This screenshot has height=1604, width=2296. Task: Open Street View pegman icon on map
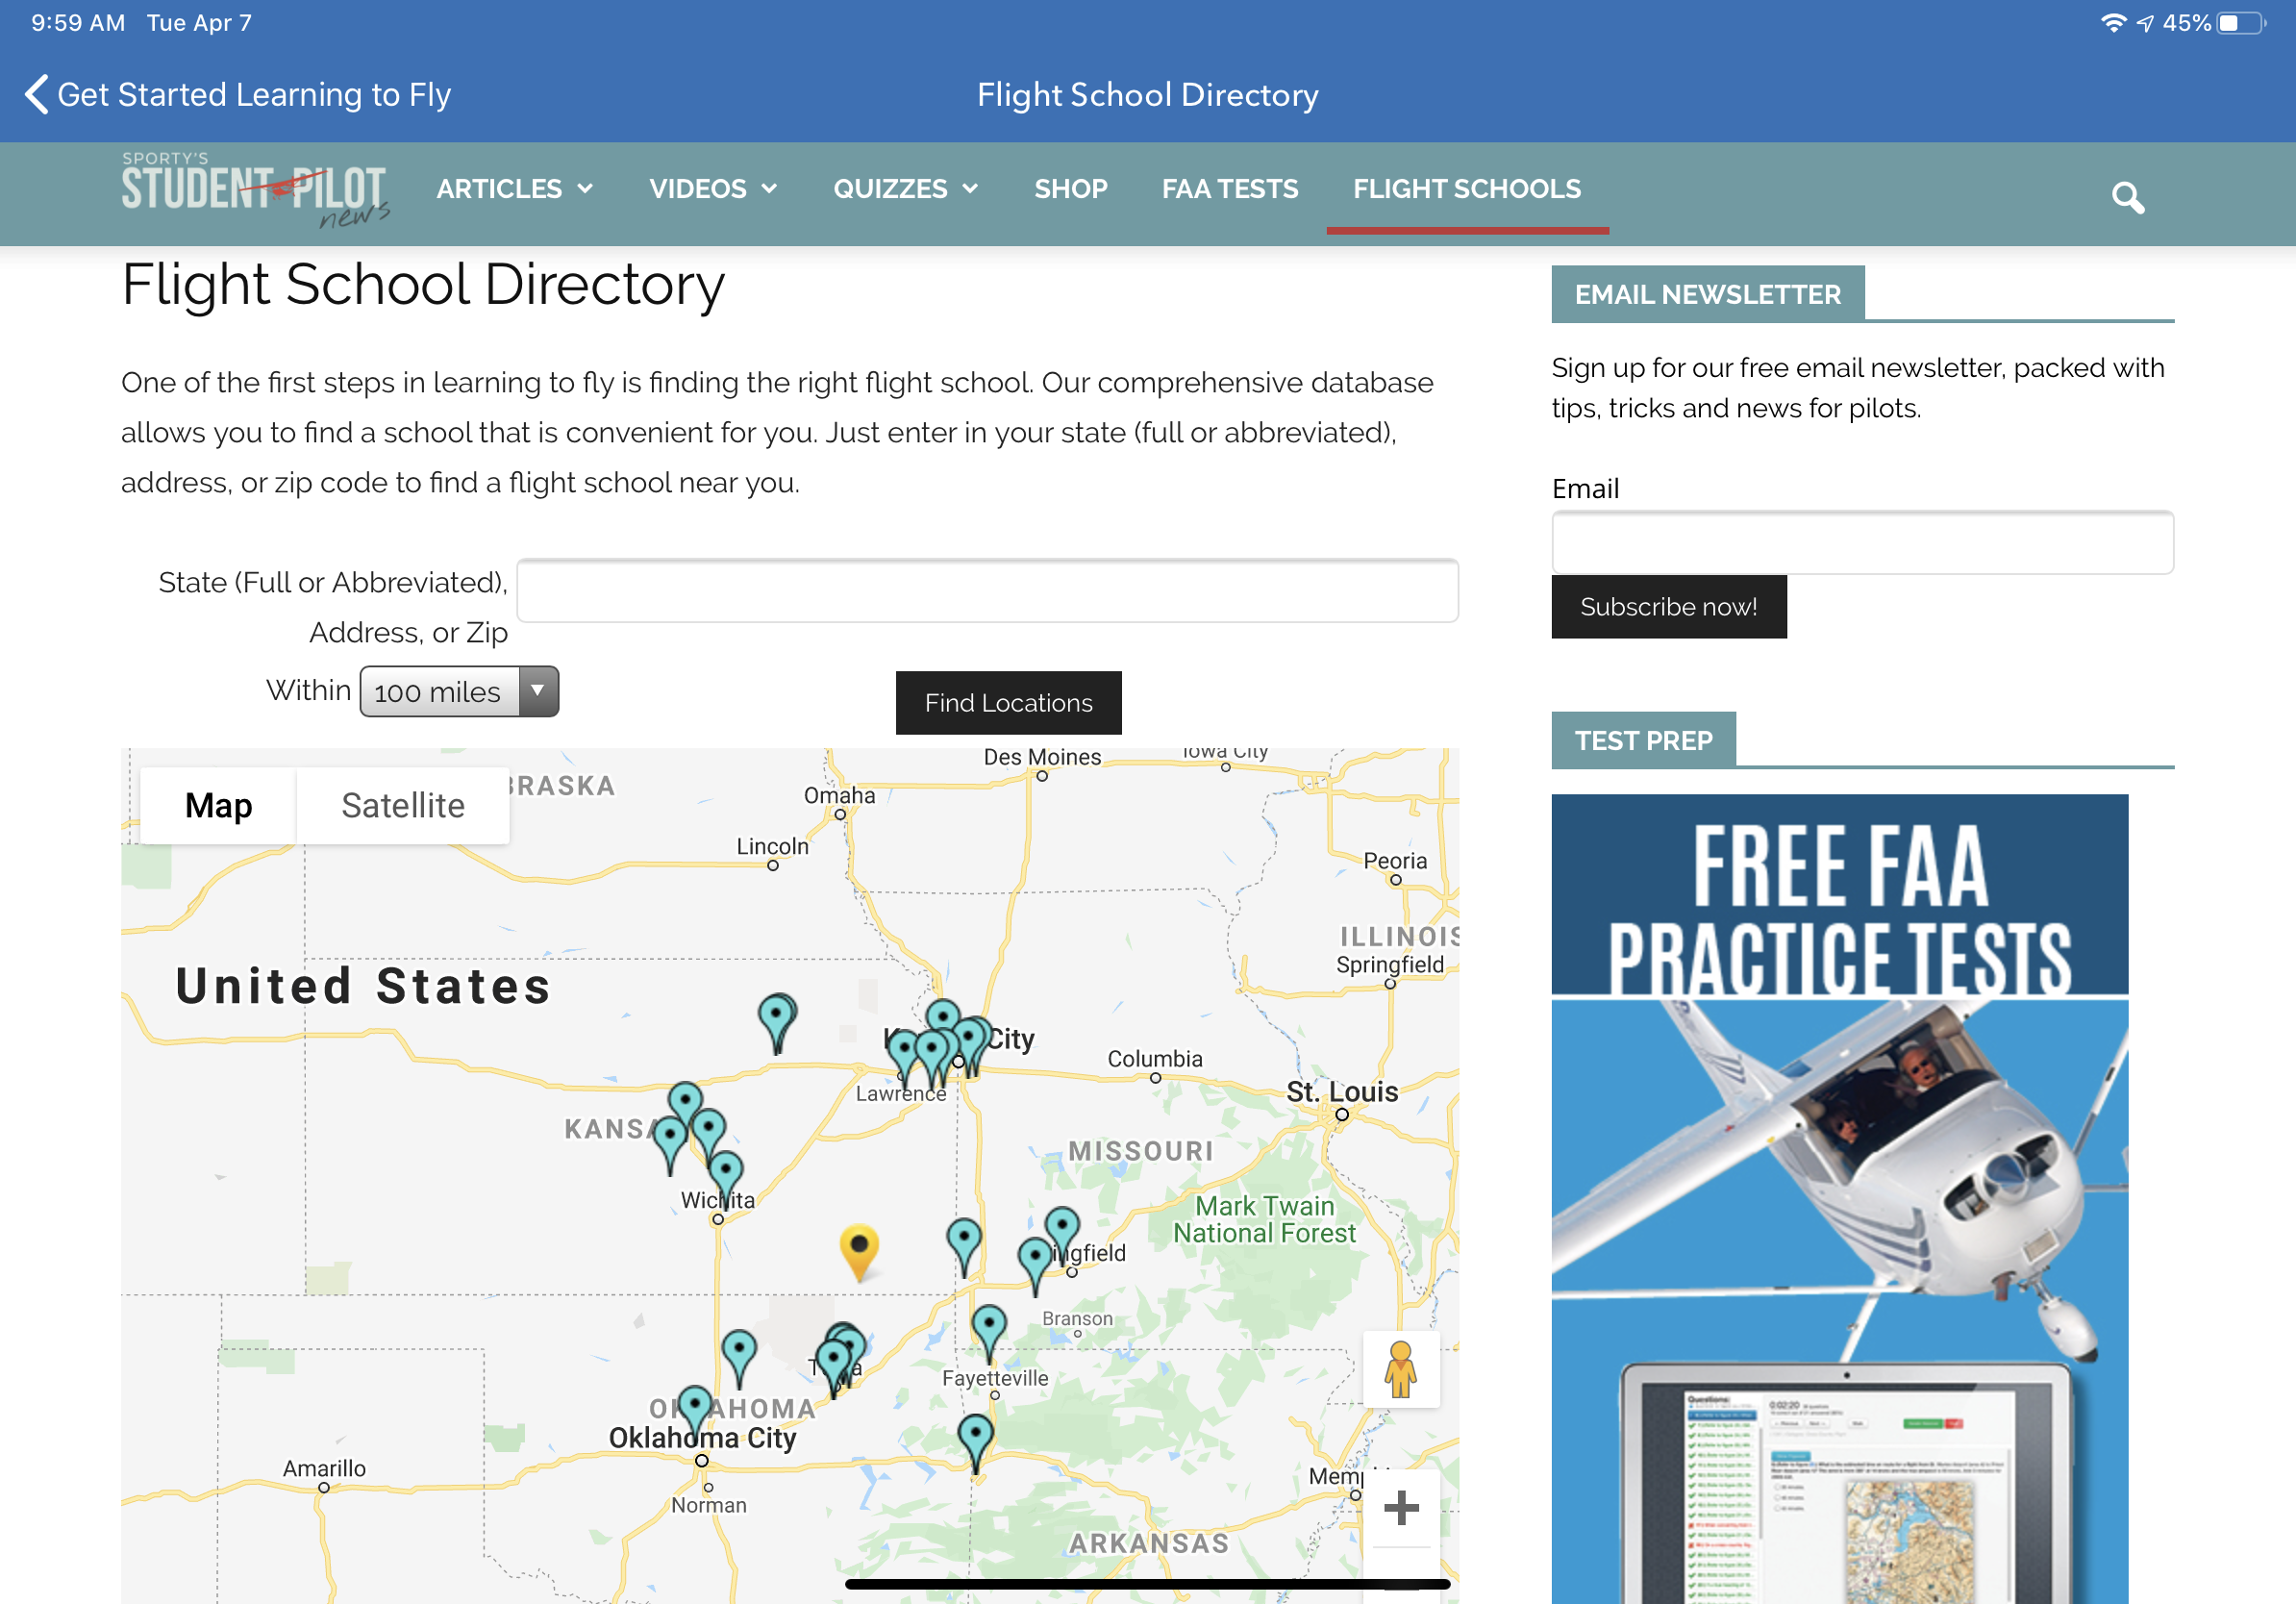(x=1400, y=1369)
